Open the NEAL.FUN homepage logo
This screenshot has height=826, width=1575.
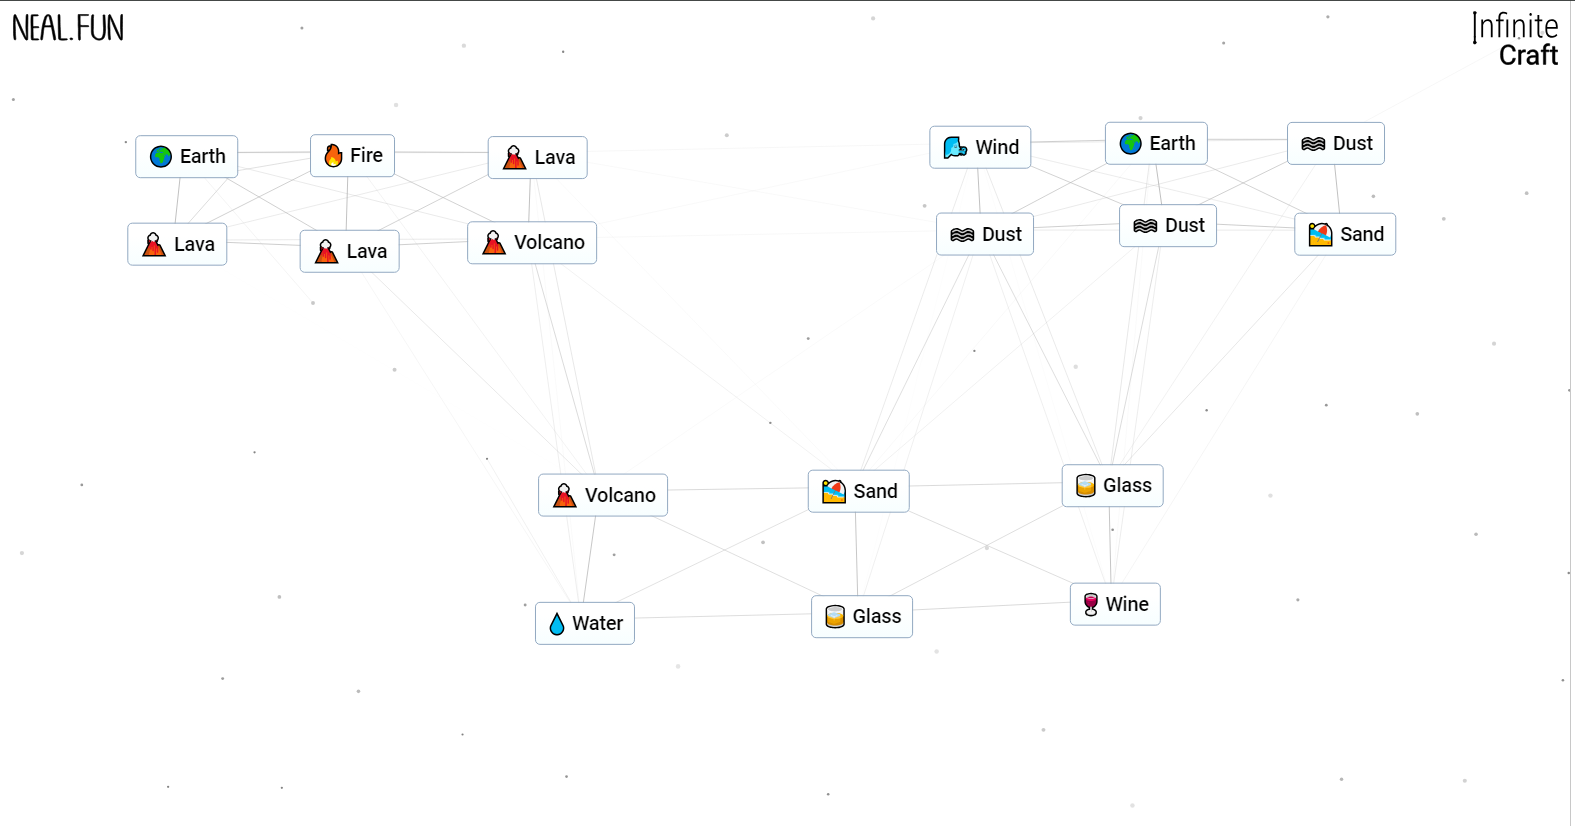(68, 28)
